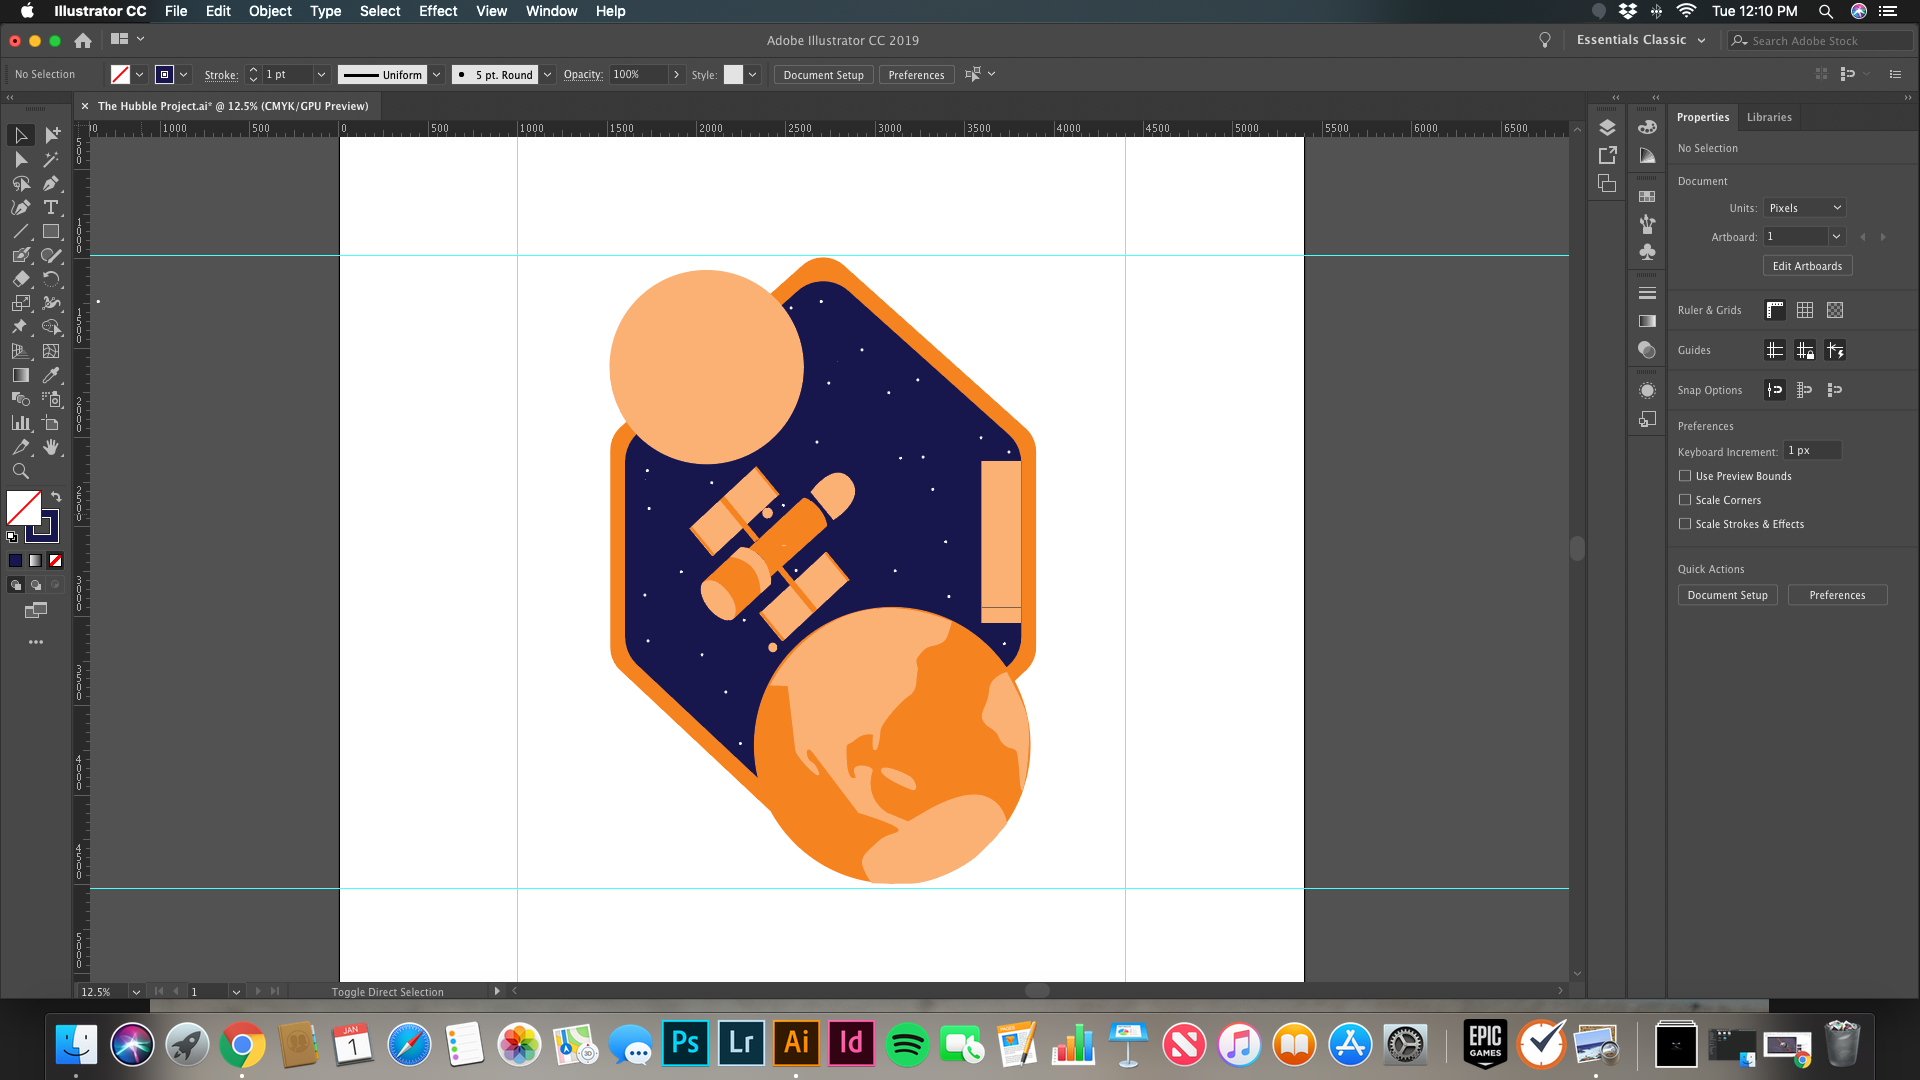
Task: Select the Column Graph tool
Action: 21,423
